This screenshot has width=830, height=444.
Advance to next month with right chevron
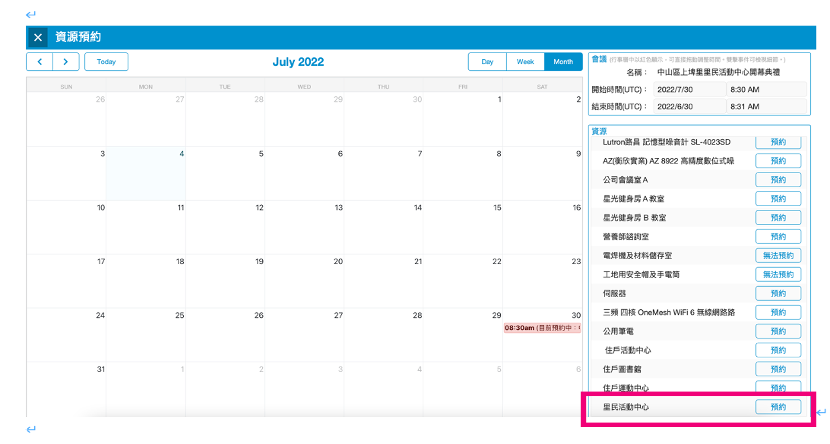(x=66, y=62)
